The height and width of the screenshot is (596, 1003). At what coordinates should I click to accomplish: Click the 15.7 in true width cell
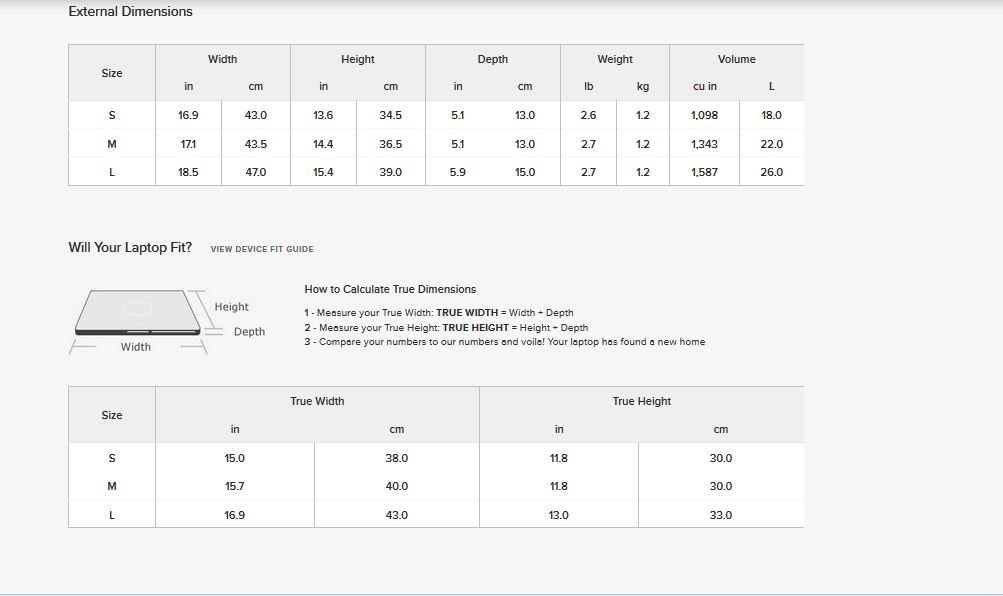point(235,486)
